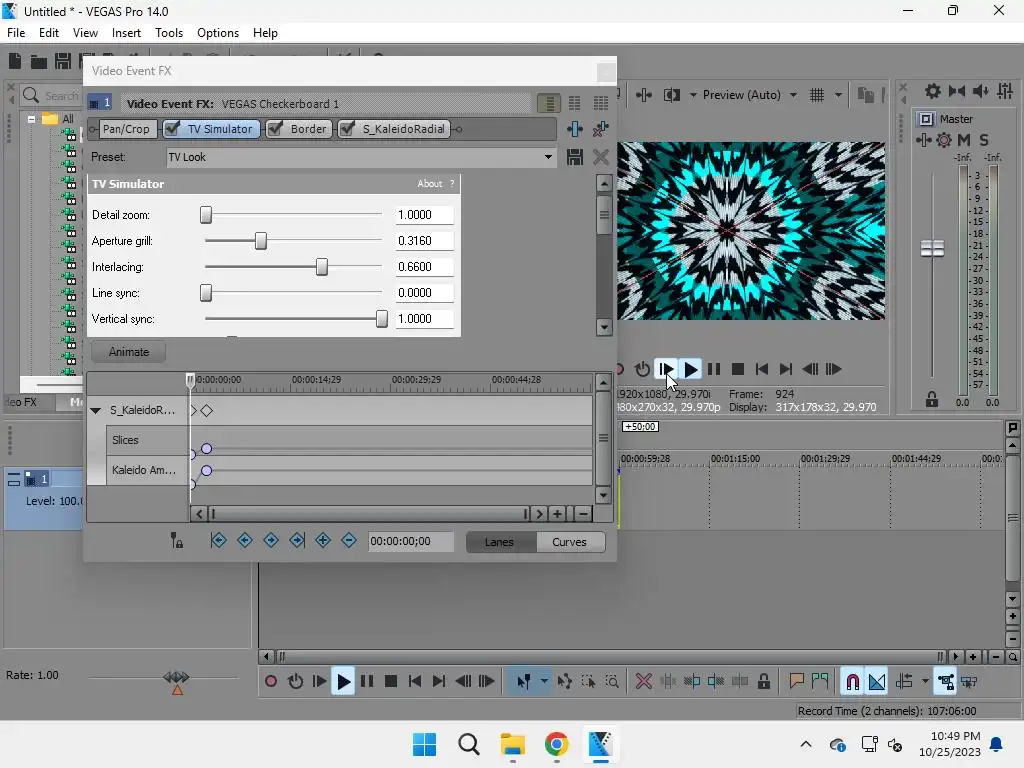Image resolution: width=1024 pixels, height=768 pixels.
Task: Click Remove Selected Plug-In icon
Action: pyautogui.click(x=601, y=129)
